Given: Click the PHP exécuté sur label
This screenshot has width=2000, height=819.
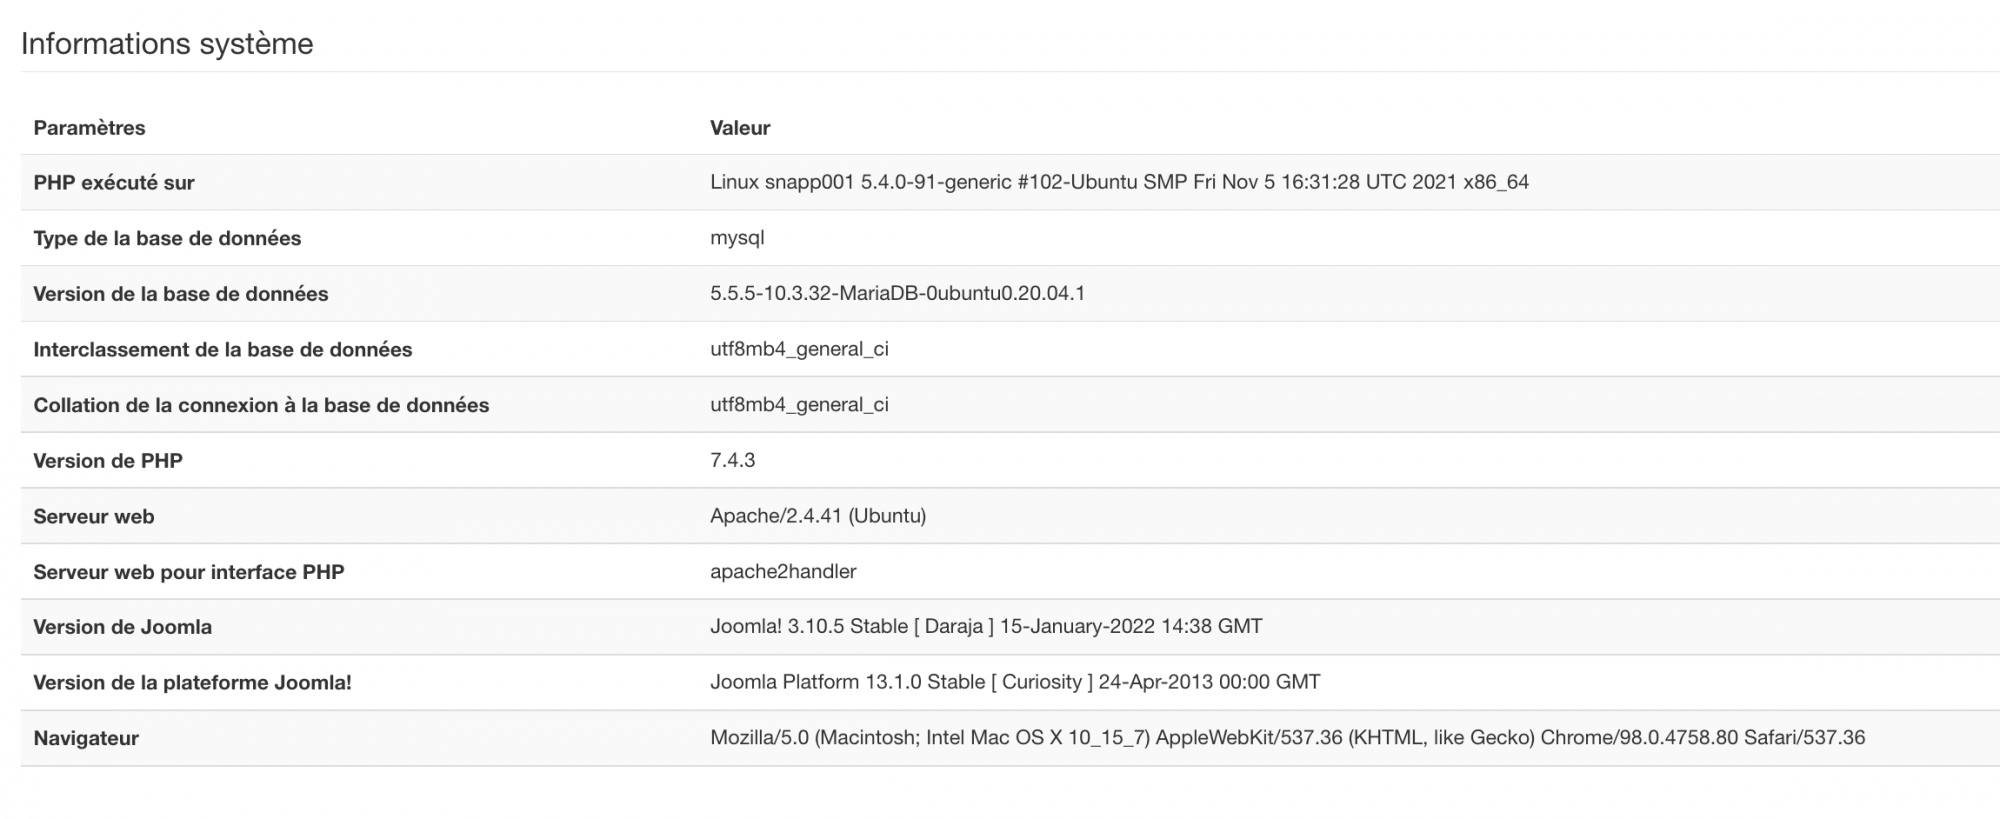Looking at the screenshot, I should 114,183.
